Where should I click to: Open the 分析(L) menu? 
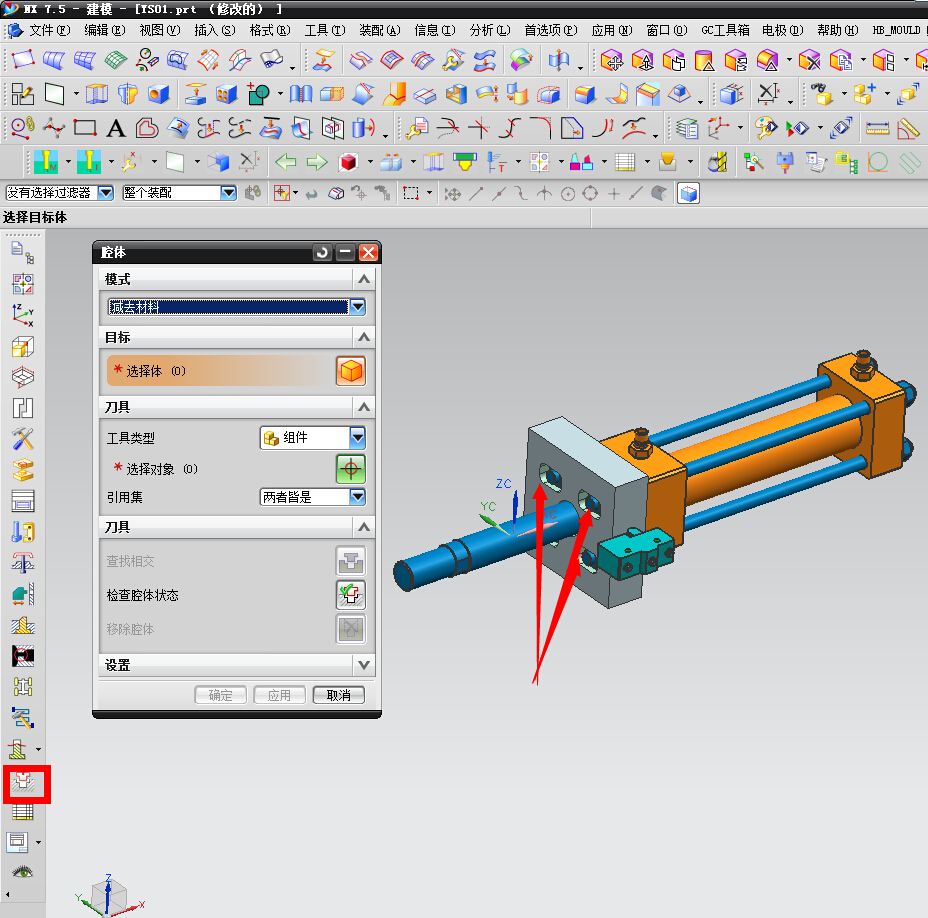pos(490,30)
